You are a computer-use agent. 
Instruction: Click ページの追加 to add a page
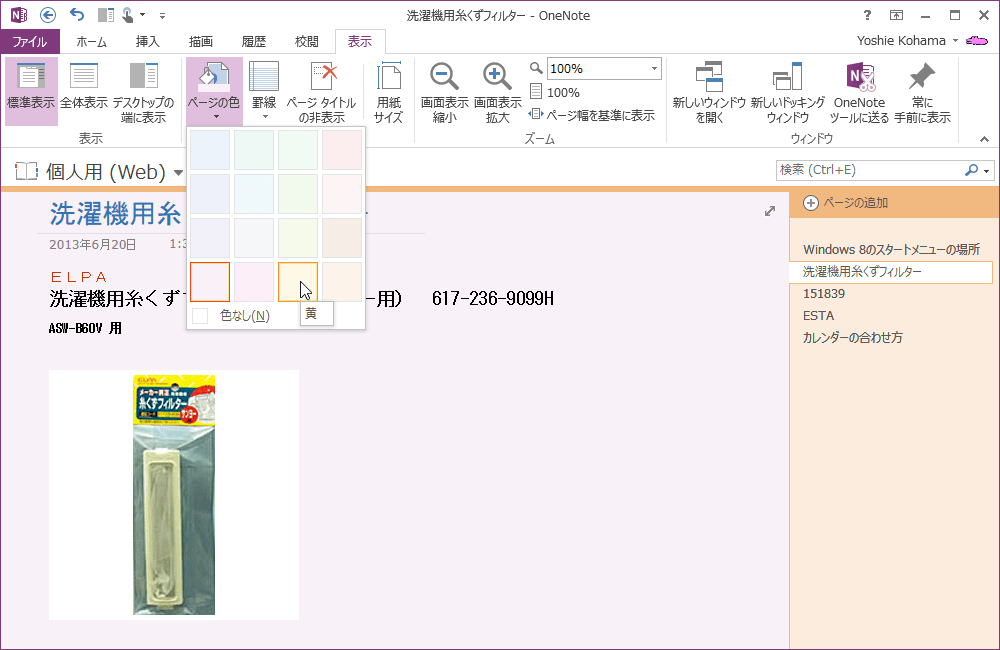[846, 203]
